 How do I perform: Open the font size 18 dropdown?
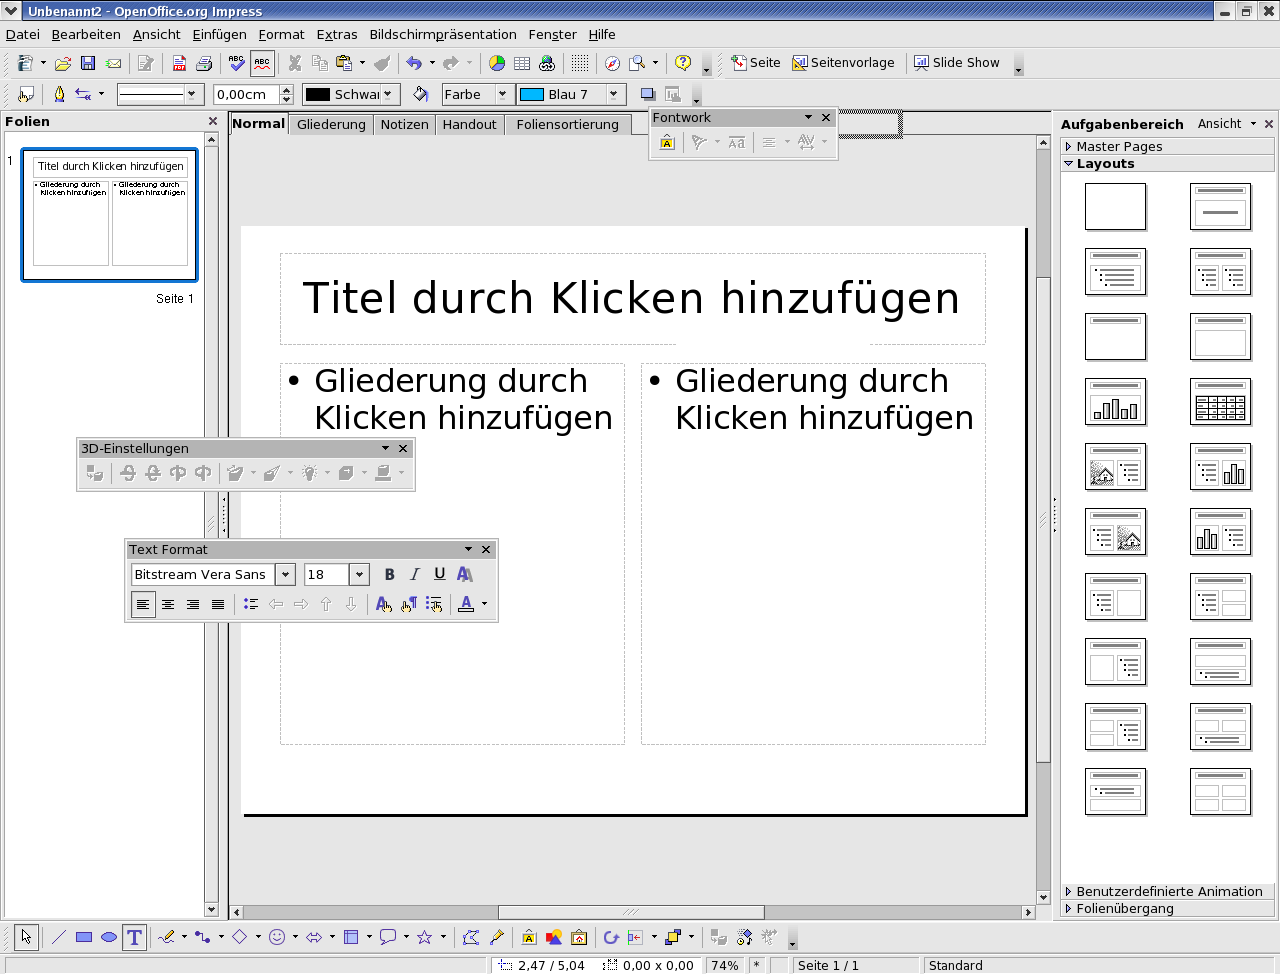pos(360,574)
